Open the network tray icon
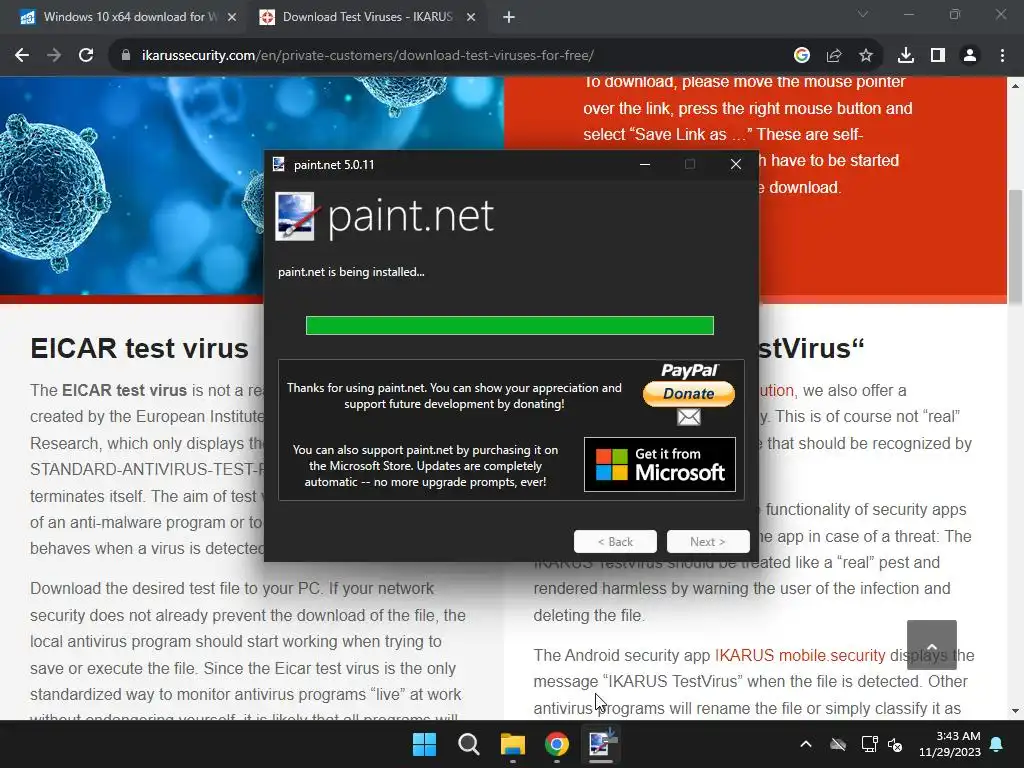This screenshot has width=1024, height=768. (869, 744)
